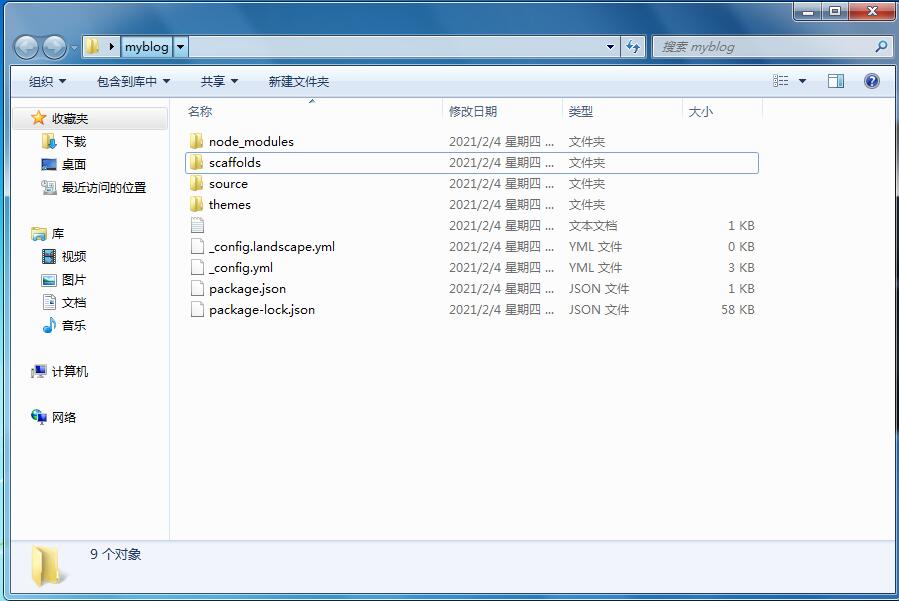Click the source folder name

[x=228, y=184]
